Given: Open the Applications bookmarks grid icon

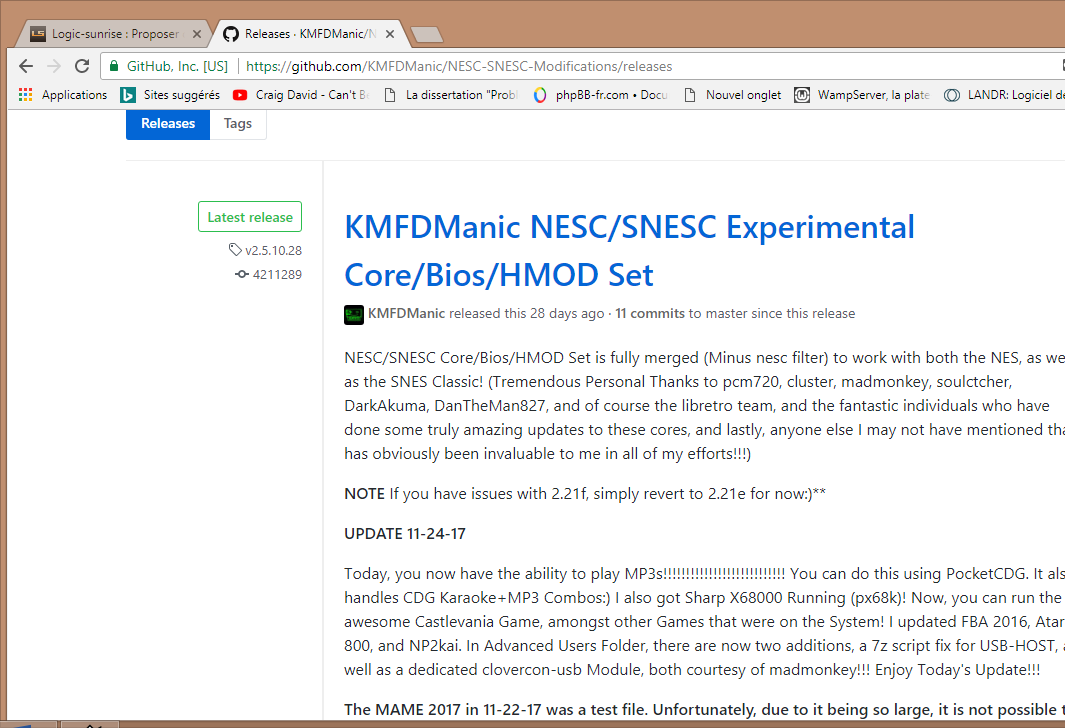Looking at the screenshot, I should tap(26, 95).
